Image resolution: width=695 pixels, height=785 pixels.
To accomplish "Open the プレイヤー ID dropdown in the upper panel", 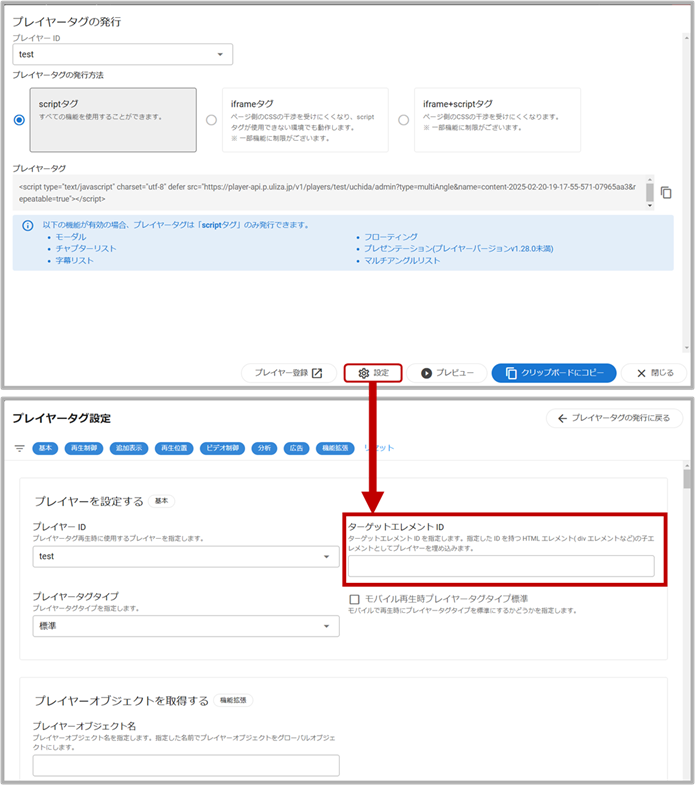I will [x=123, y=54].
